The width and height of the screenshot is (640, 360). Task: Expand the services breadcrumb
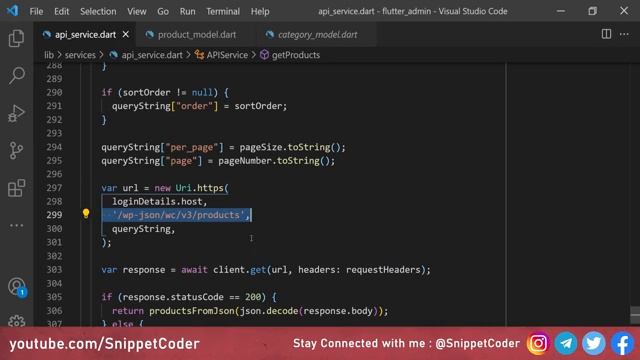pos(80,55)
